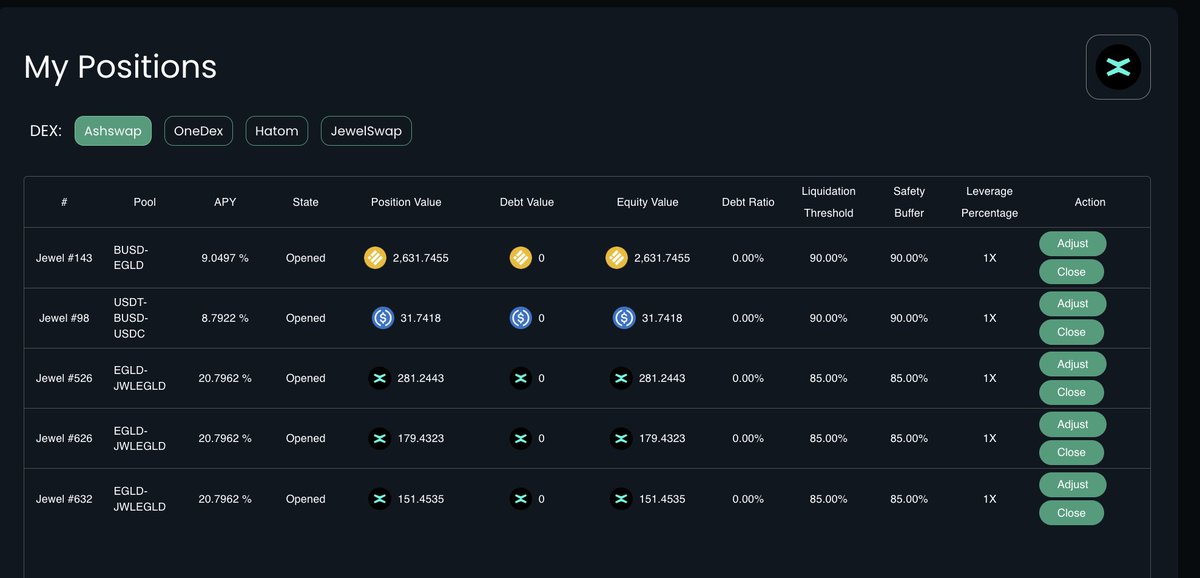The height and width of the screenshot is (578, 1200).
Task: Click the USDT-BUSD-USDC pool name
Action: [131, 318]
